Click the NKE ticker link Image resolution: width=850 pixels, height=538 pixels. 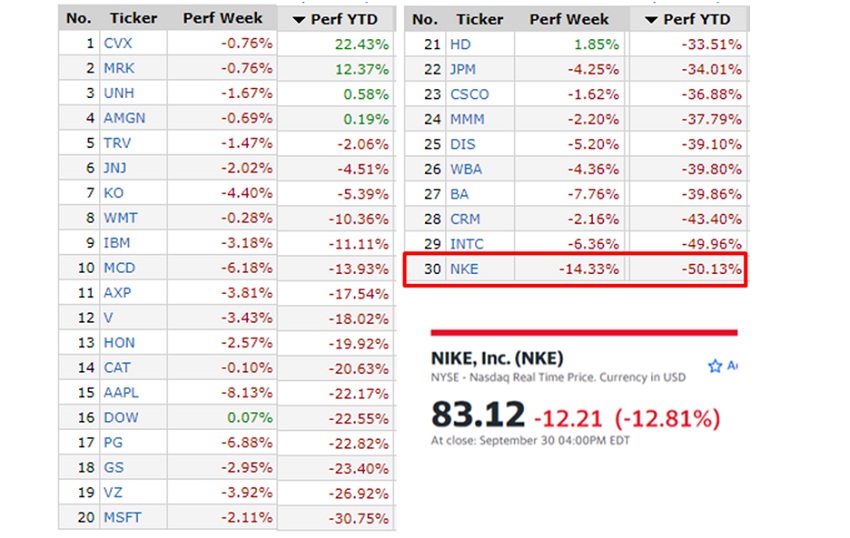464,269
